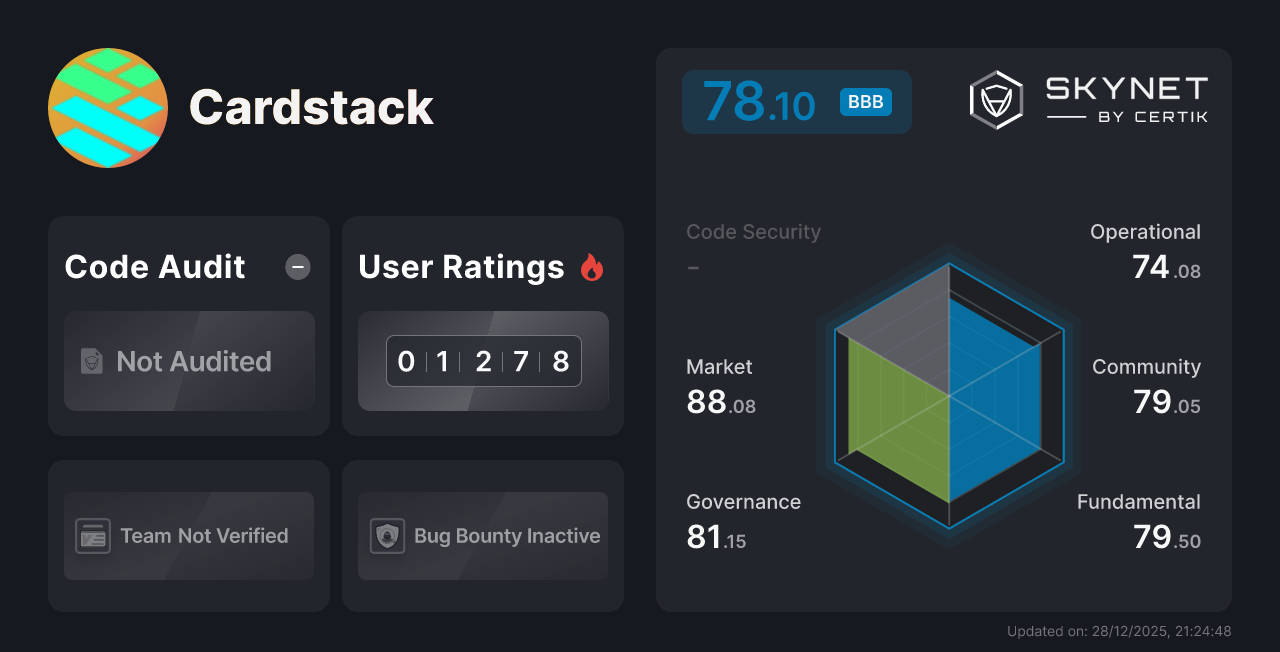Open the Bug Bounty Inactive status
This screenshot has height=652, width=1280.
pos(483,536)
